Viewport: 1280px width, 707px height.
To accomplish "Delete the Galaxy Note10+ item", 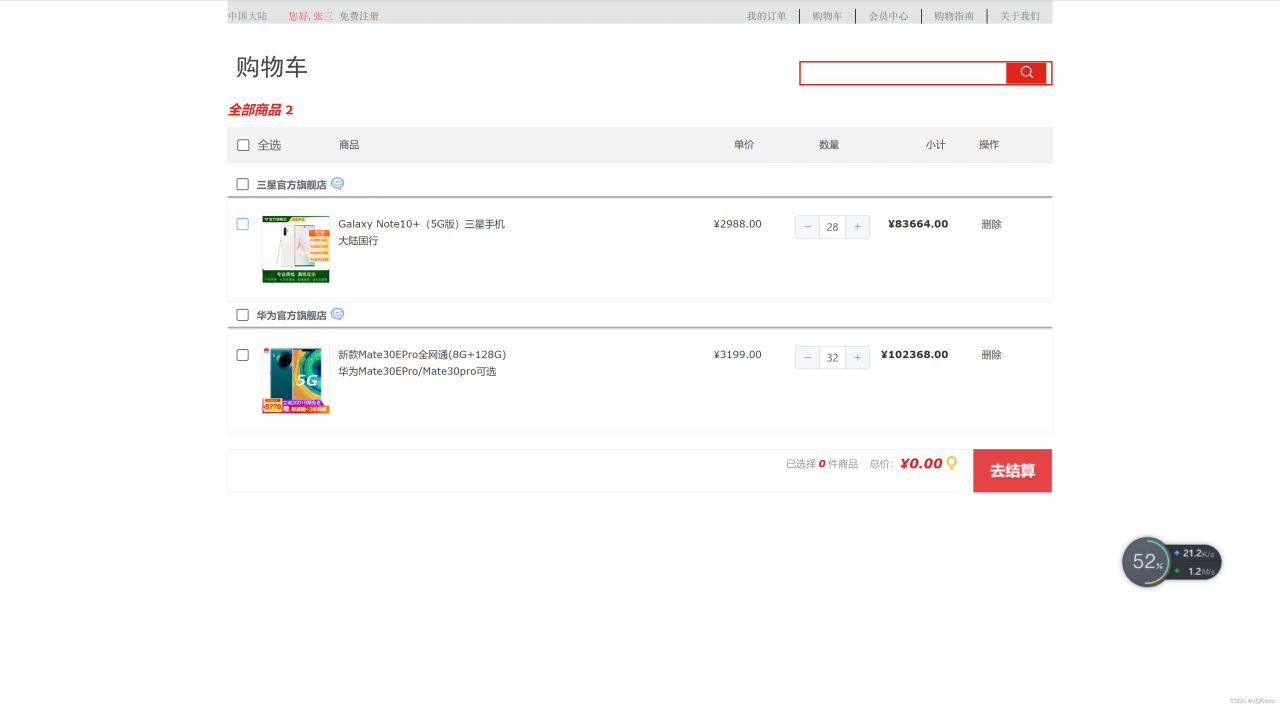I will pyautogui.click(x=991, y=224).
